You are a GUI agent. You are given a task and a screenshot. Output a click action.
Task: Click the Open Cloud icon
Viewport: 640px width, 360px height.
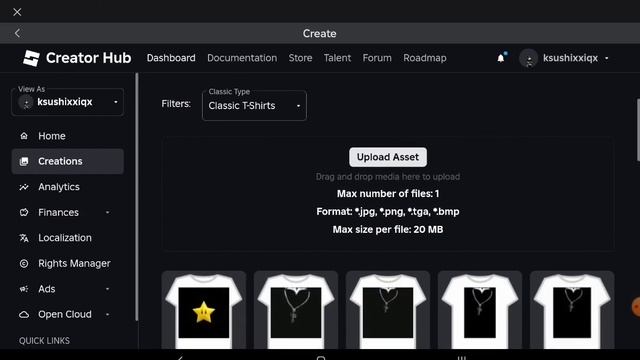coord(24,314)
